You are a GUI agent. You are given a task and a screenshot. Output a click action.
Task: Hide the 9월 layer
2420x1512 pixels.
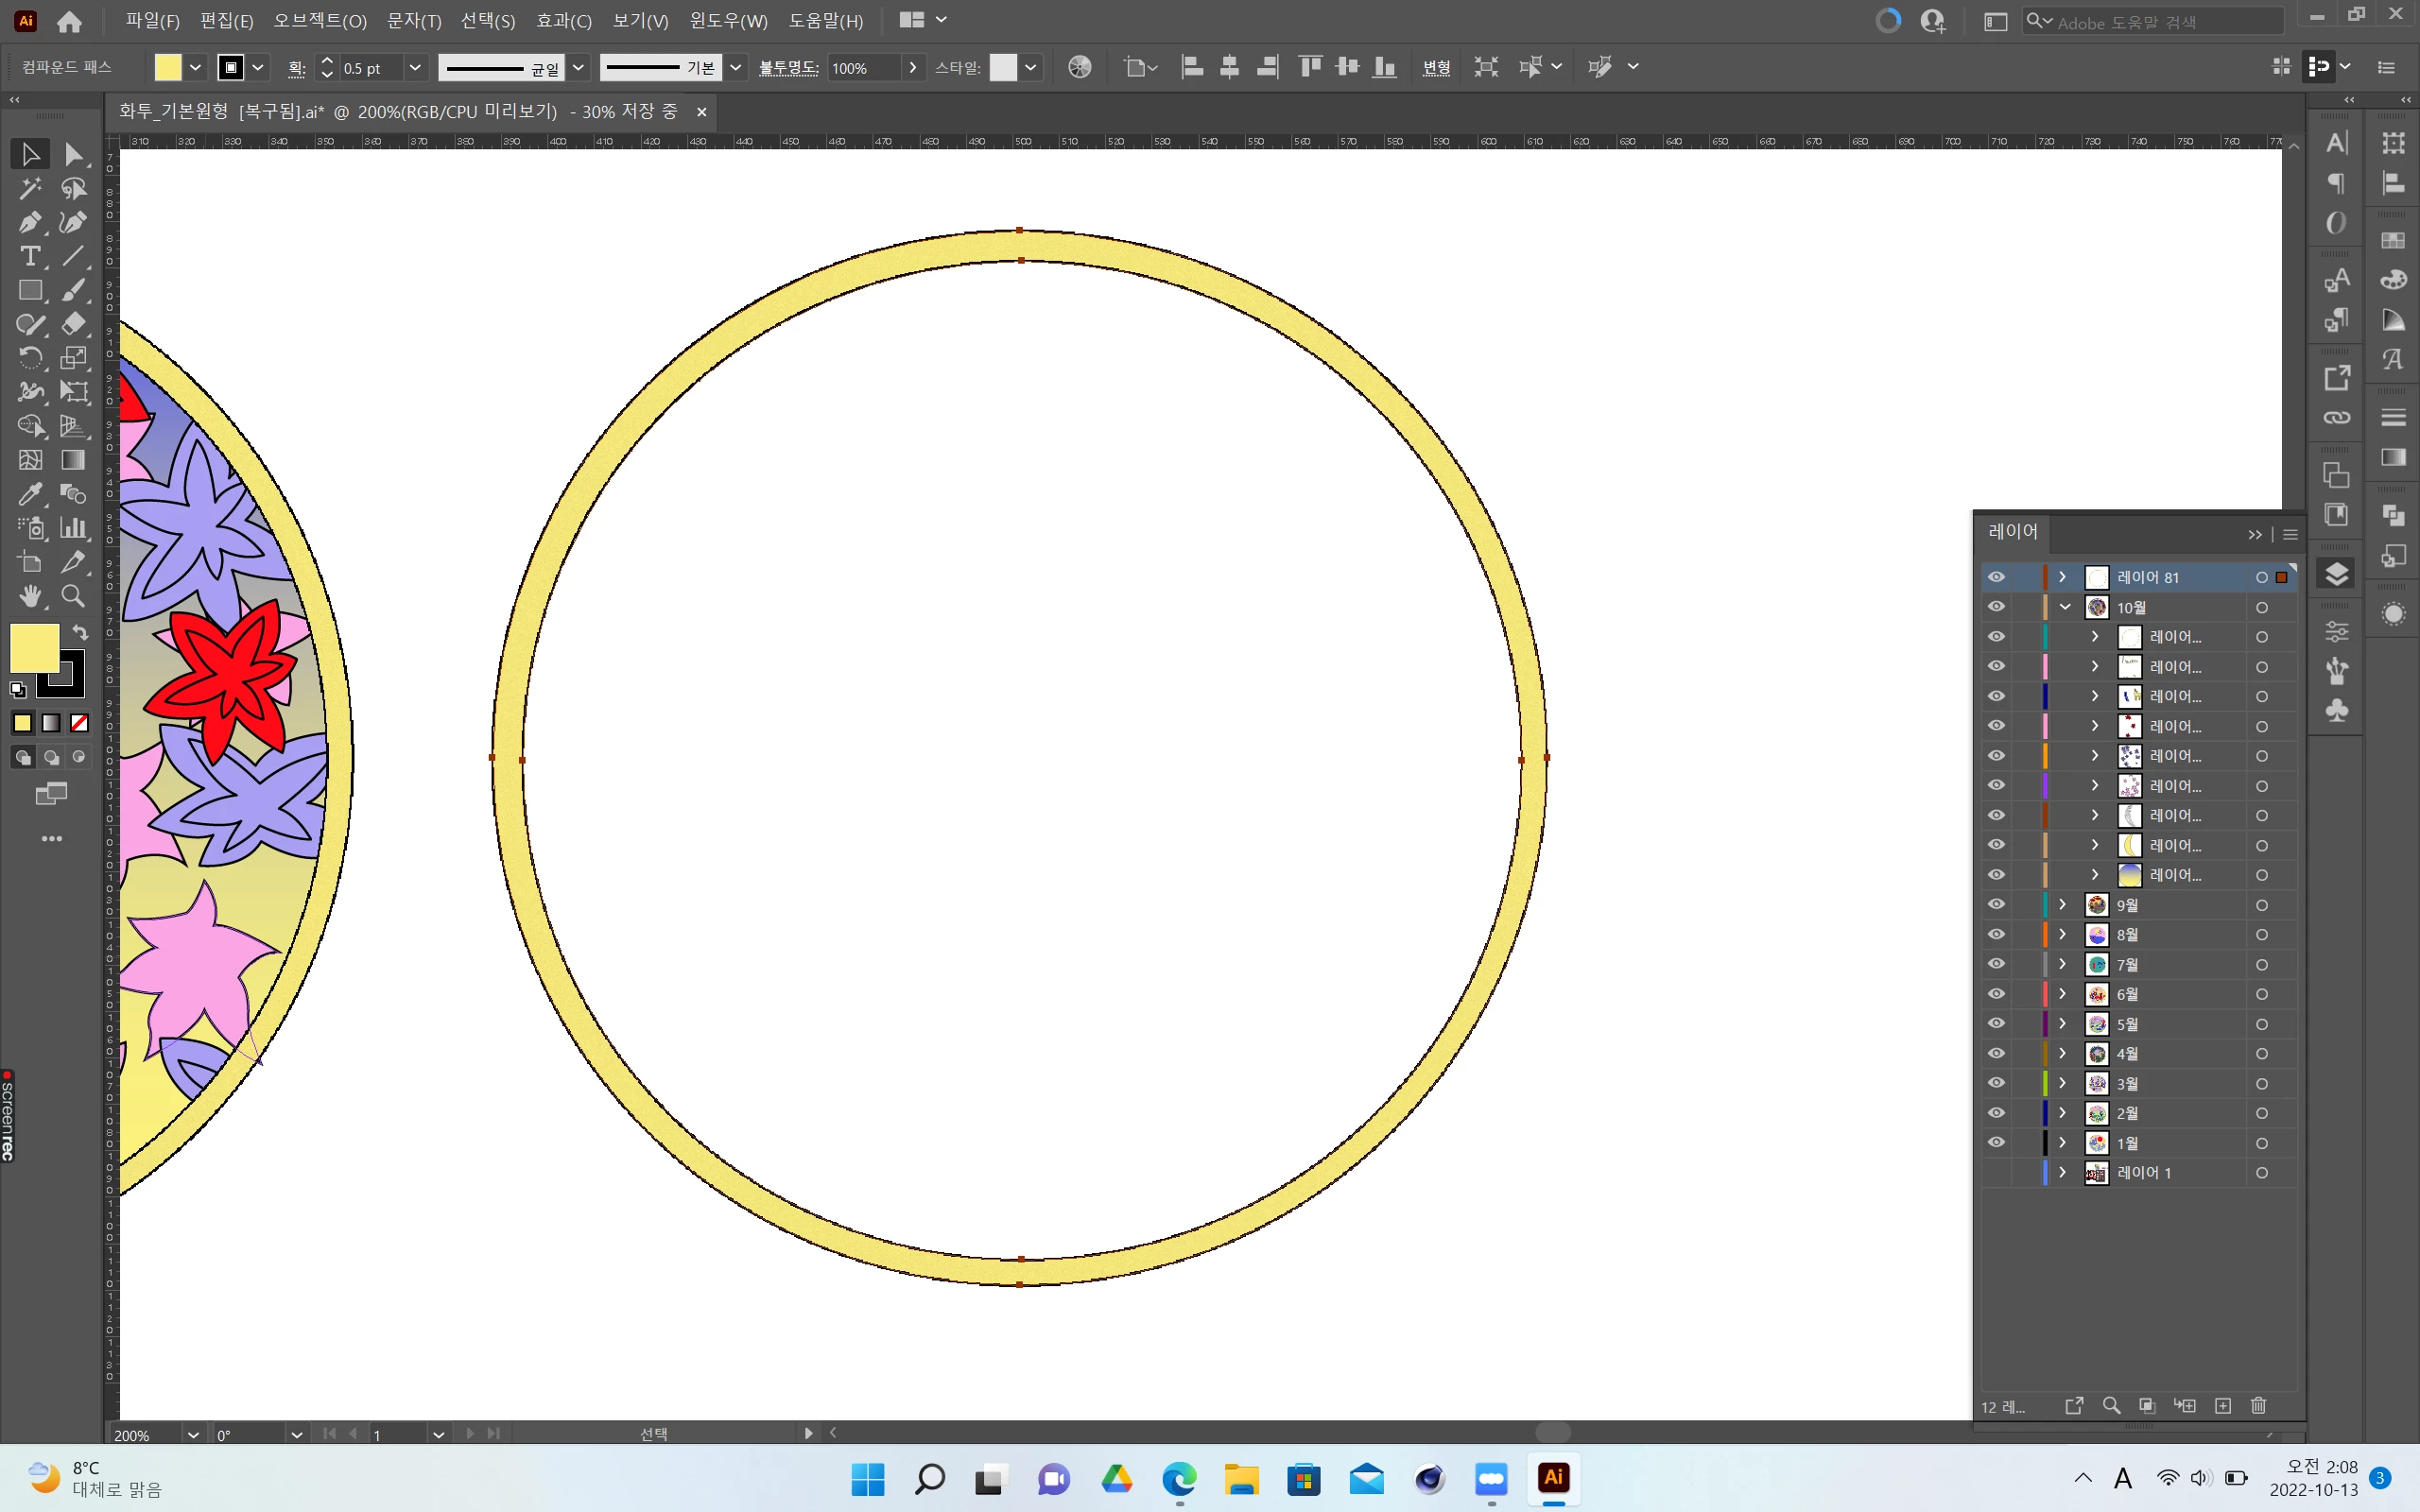click(1996, 905)
